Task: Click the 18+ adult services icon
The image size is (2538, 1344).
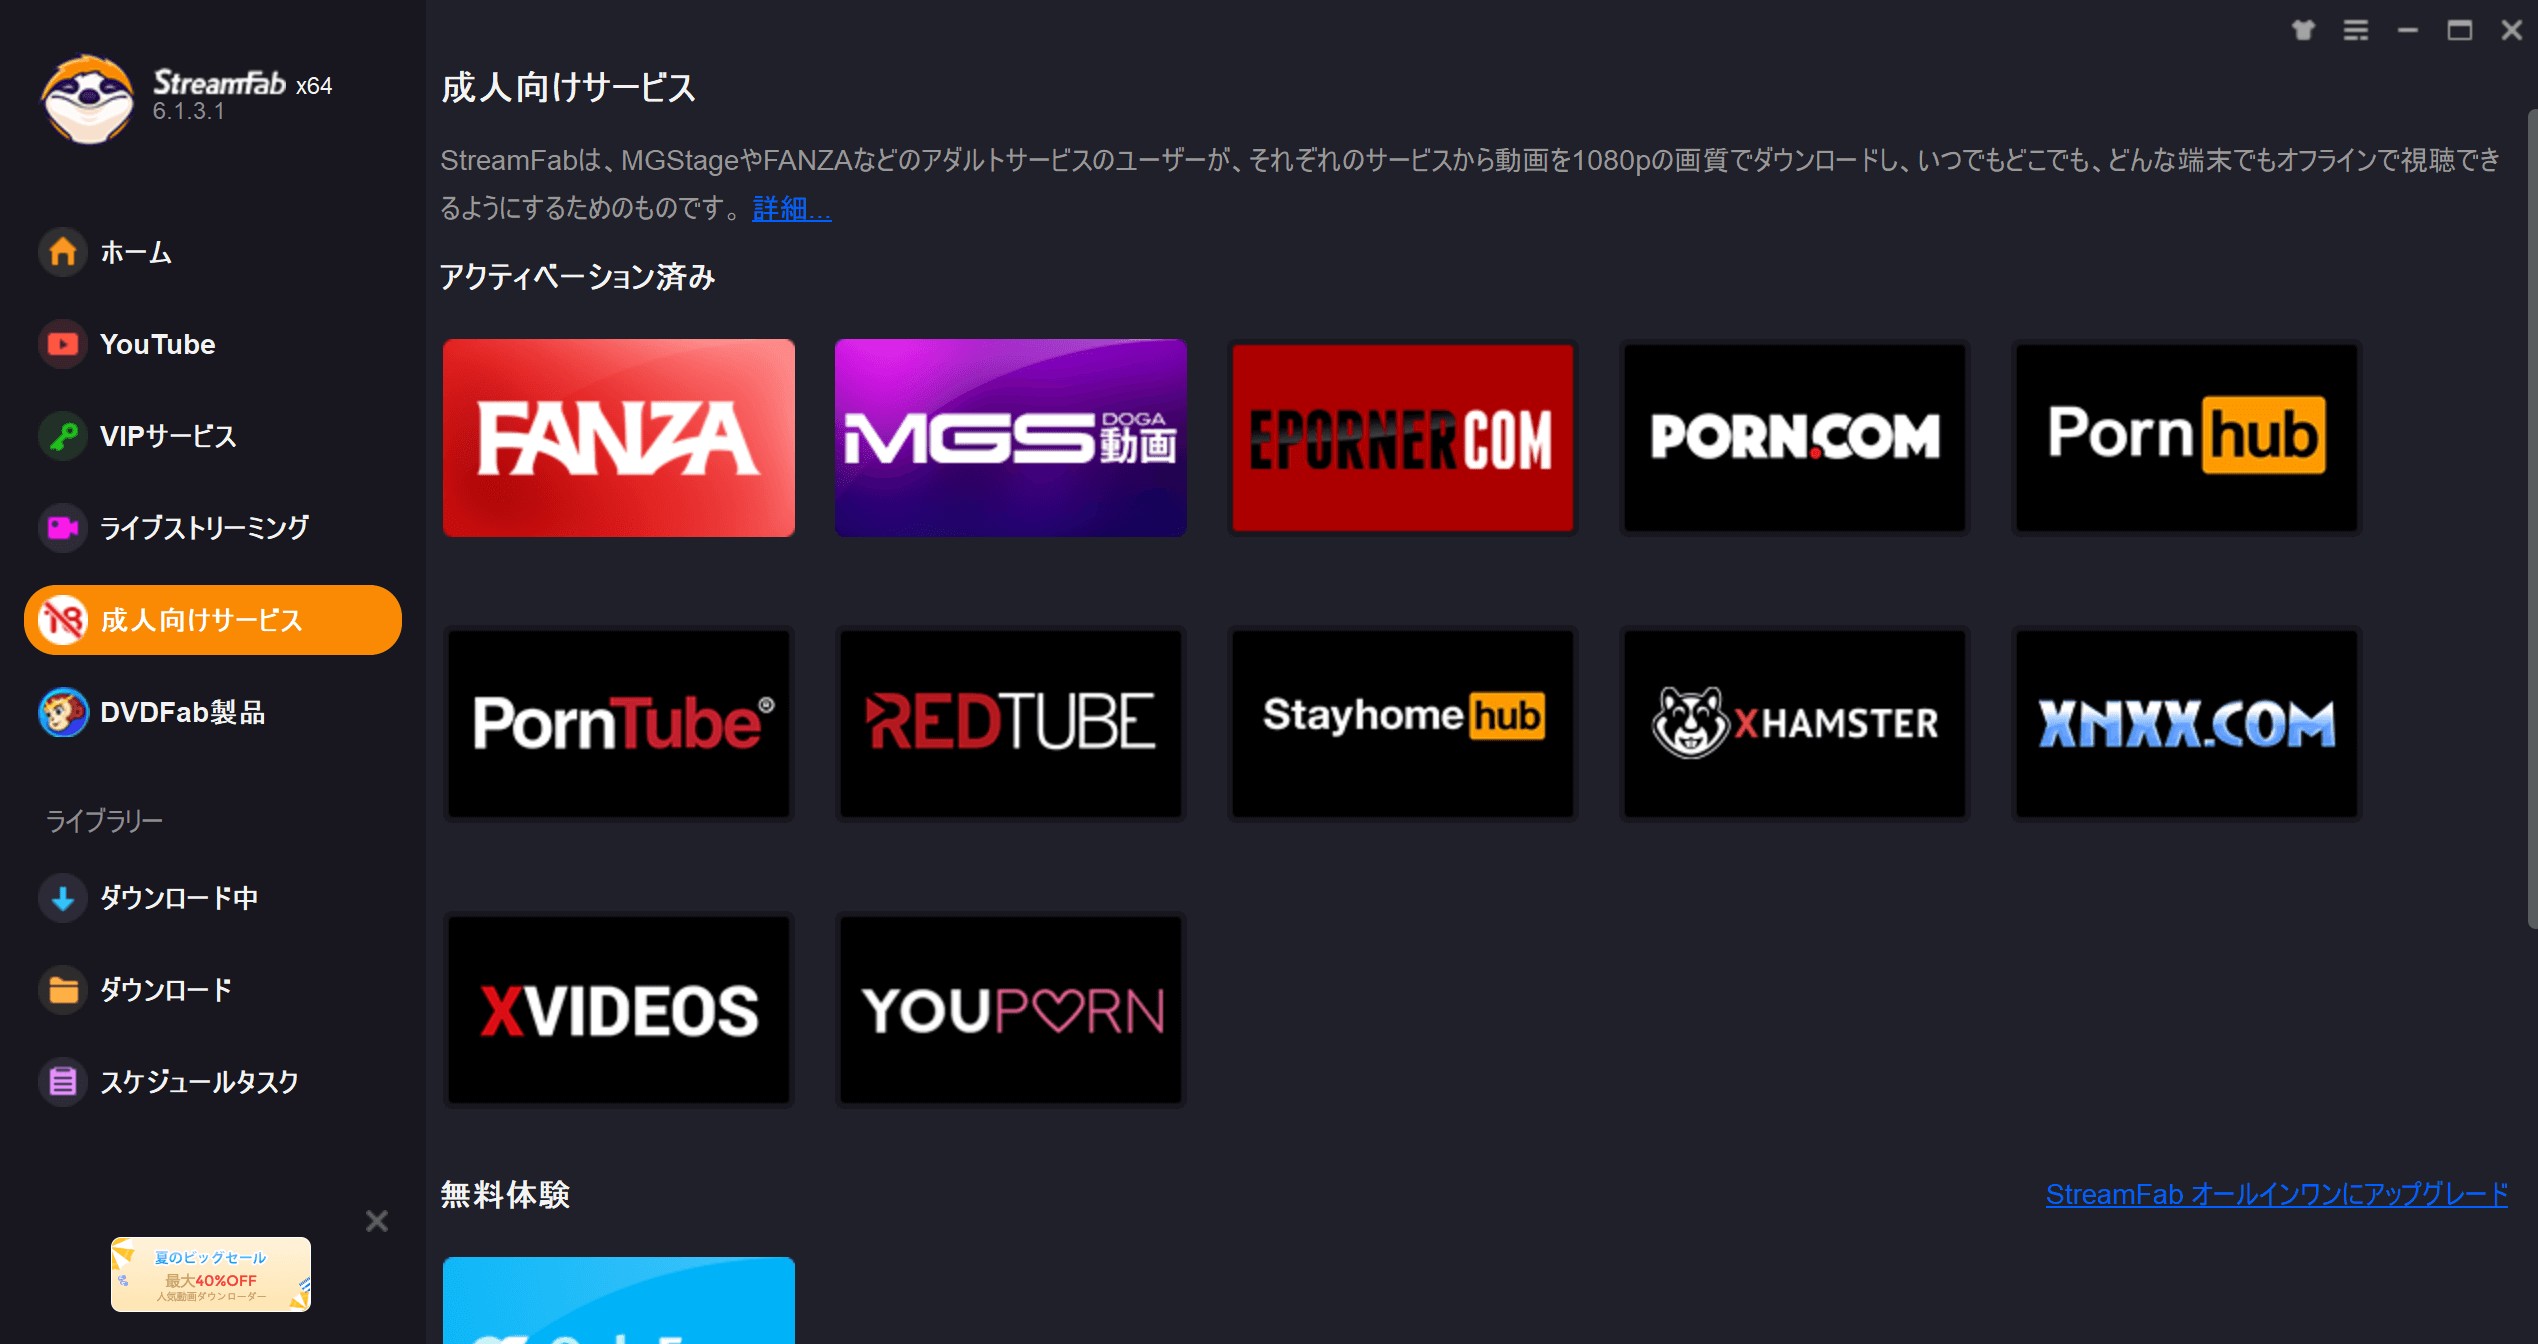Action: pos(63,620)
